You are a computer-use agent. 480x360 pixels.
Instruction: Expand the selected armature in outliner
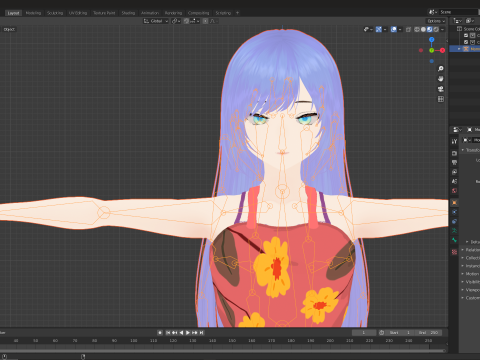459,49
